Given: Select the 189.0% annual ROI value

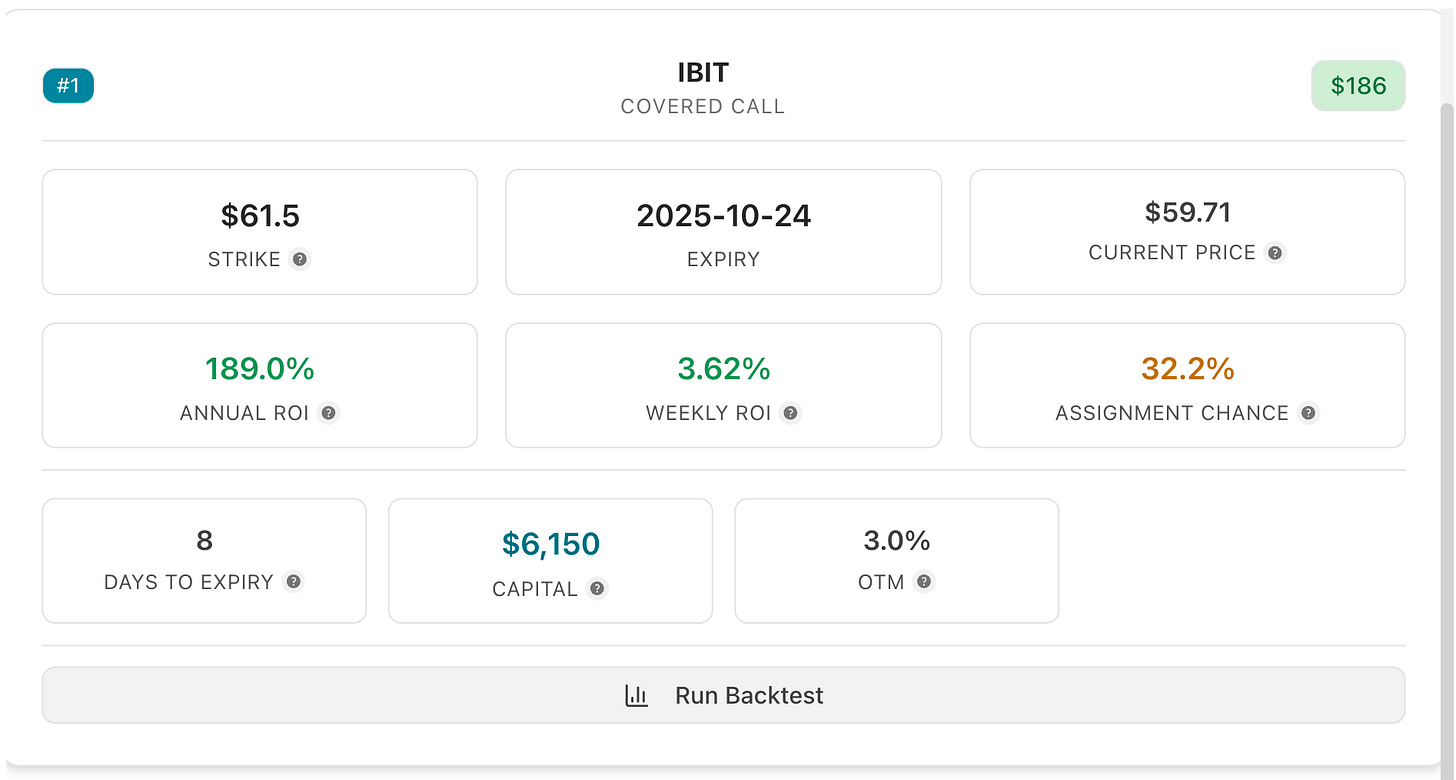Looking at the screenshot, I should coord(260,369).
